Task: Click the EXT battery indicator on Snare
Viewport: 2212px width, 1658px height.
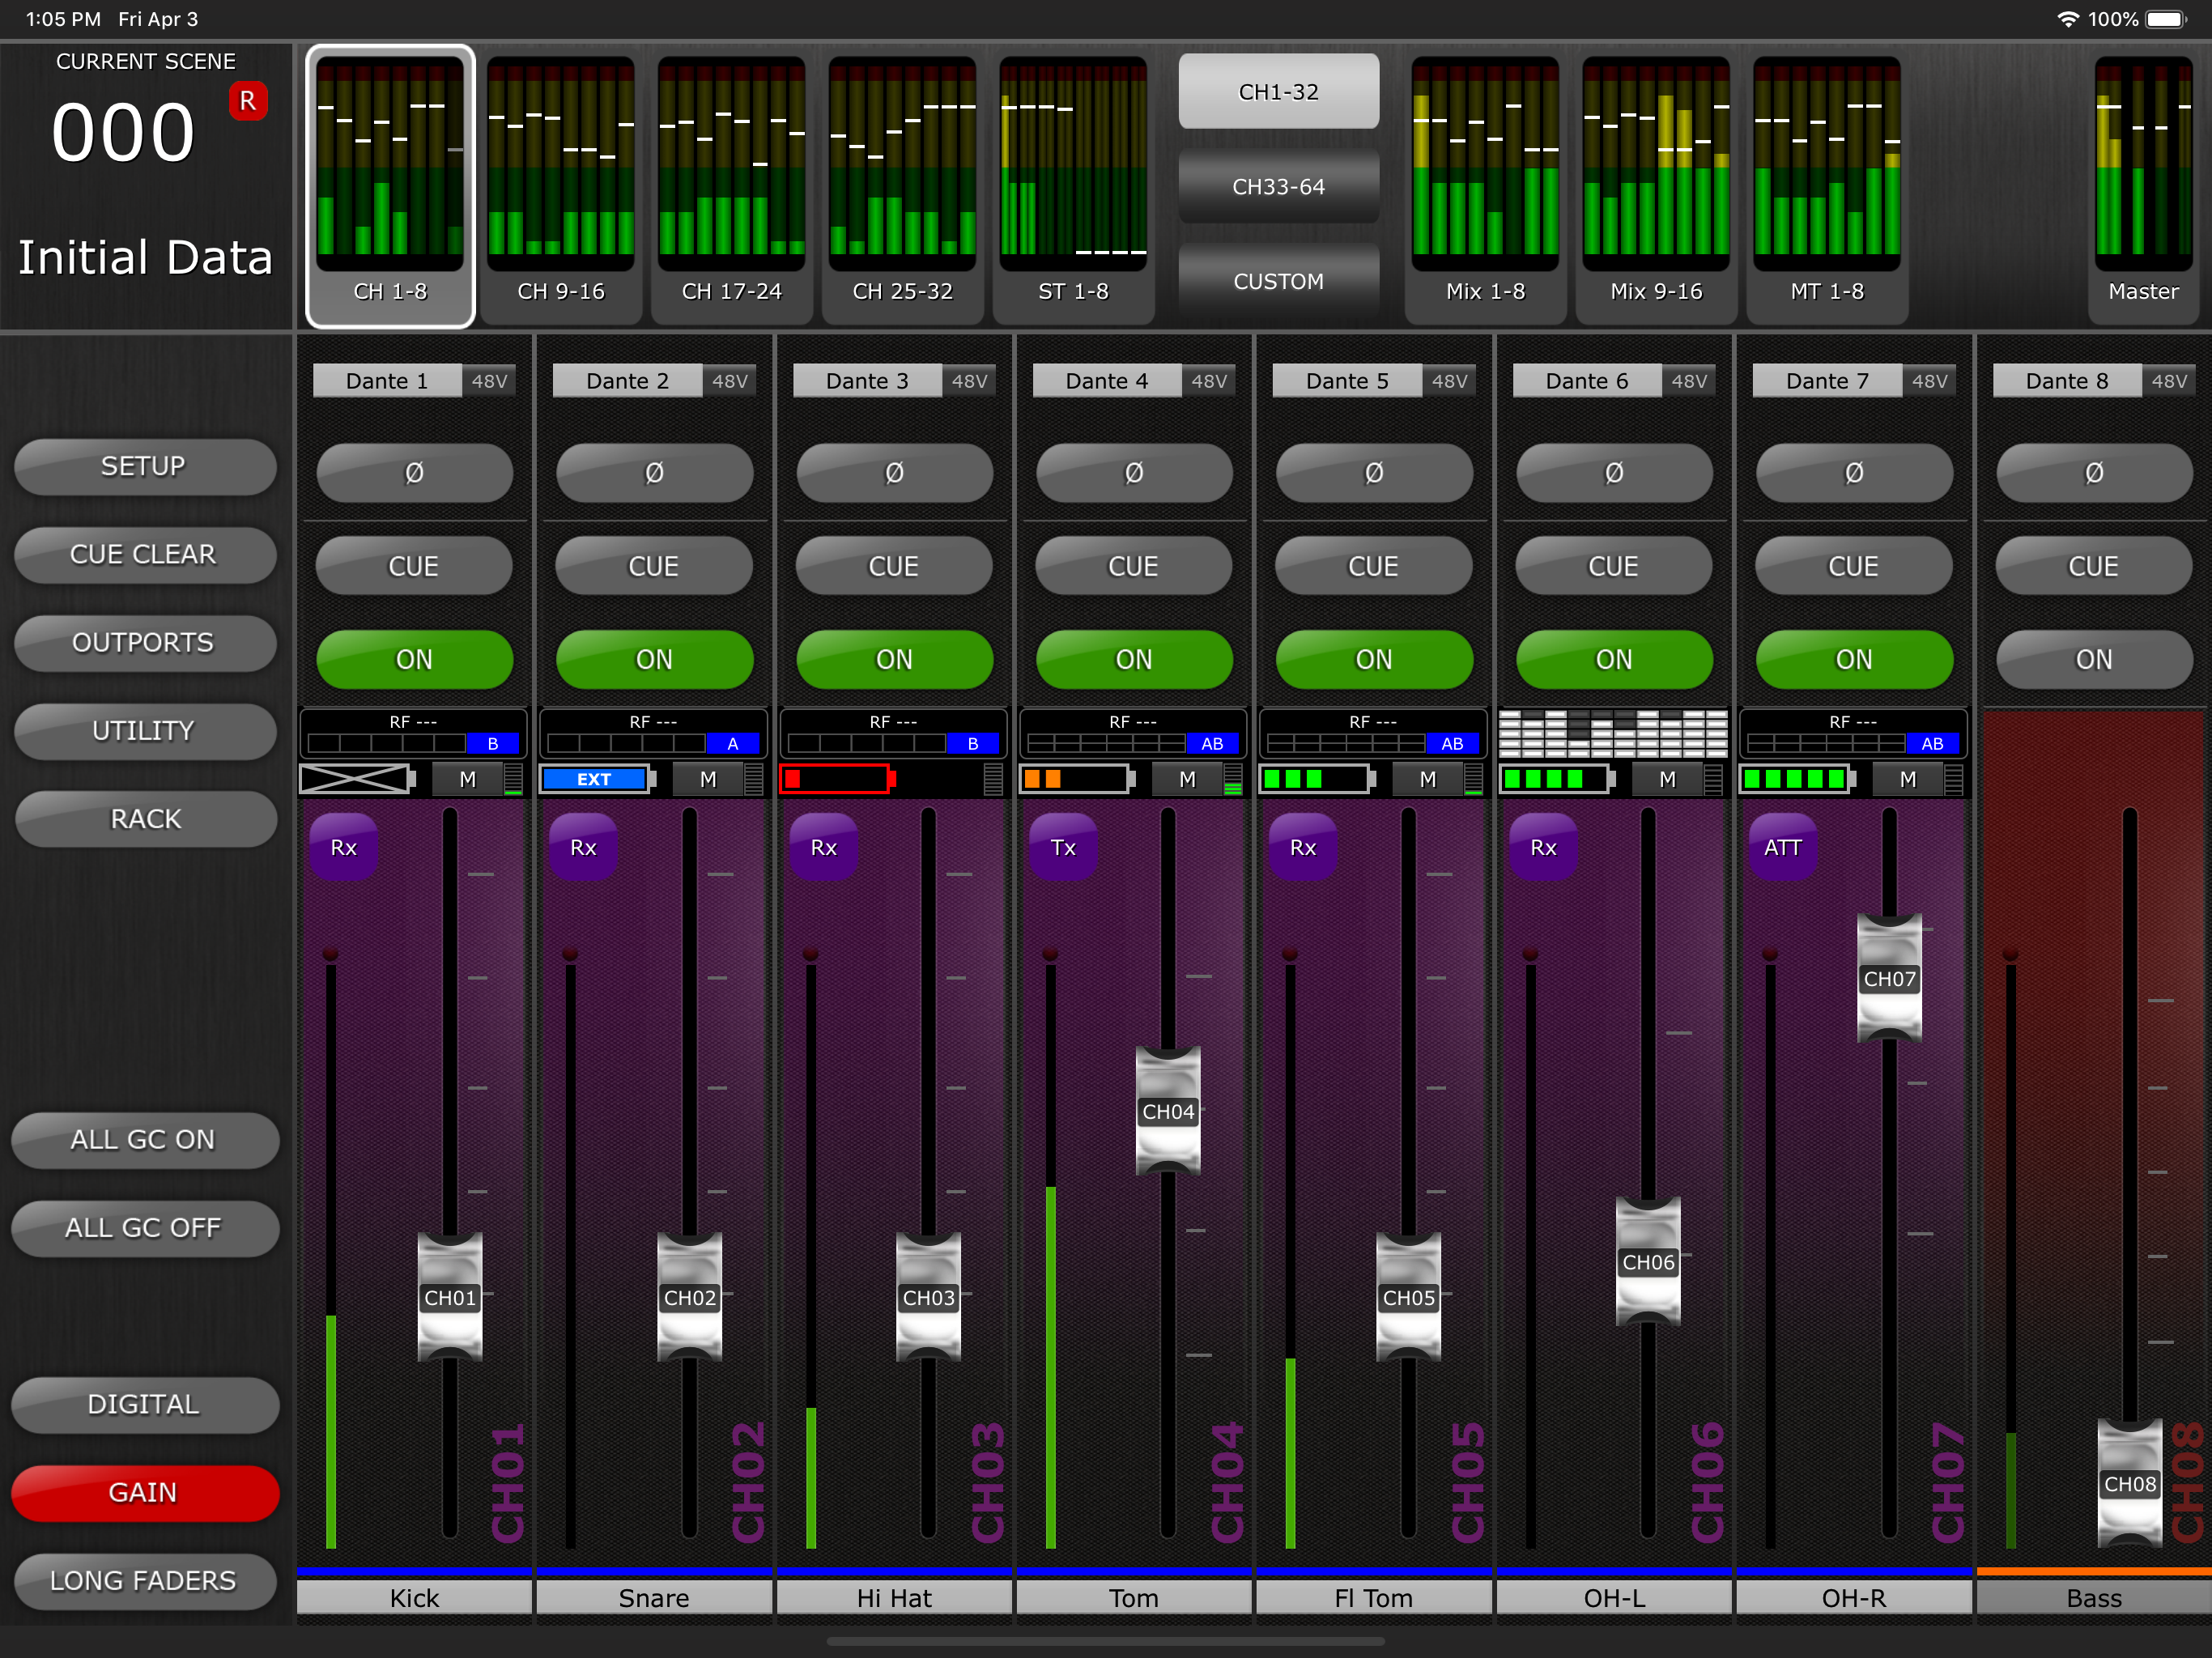Action: [598, 779]
